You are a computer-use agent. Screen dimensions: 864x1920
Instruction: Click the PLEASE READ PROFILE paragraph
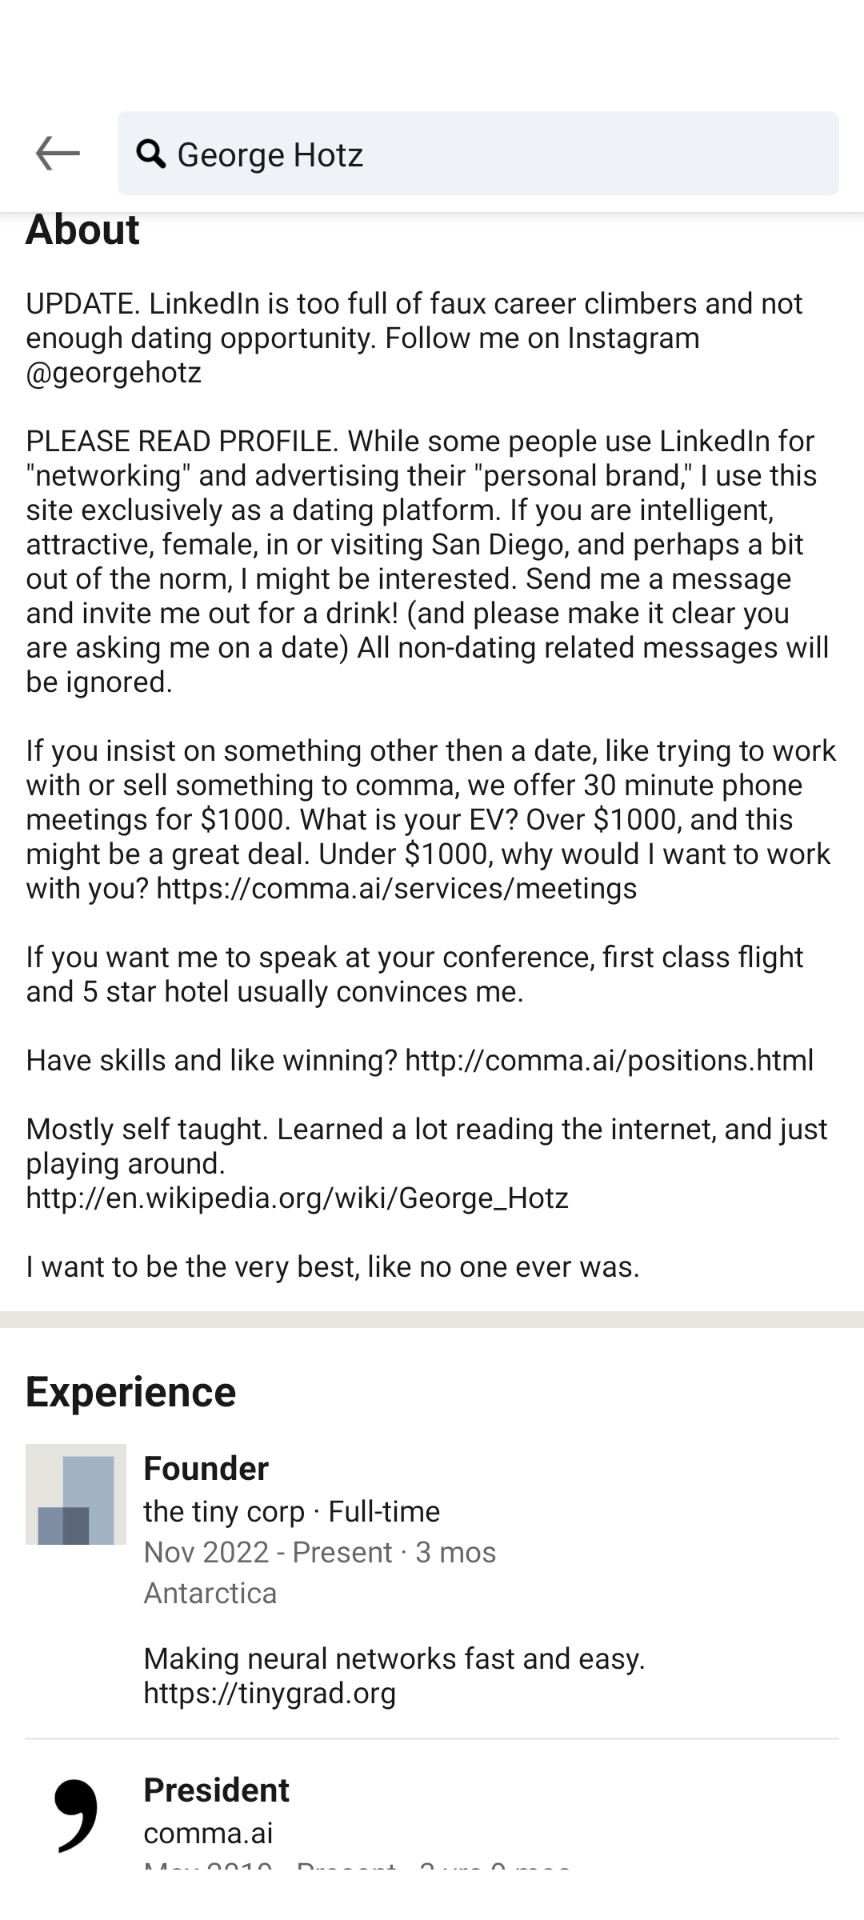[426, 561]
